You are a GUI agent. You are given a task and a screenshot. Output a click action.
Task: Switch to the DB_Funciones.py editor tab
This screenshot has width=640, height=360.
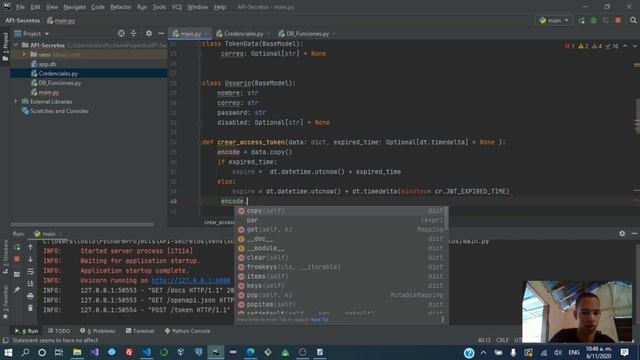(307, 33)
